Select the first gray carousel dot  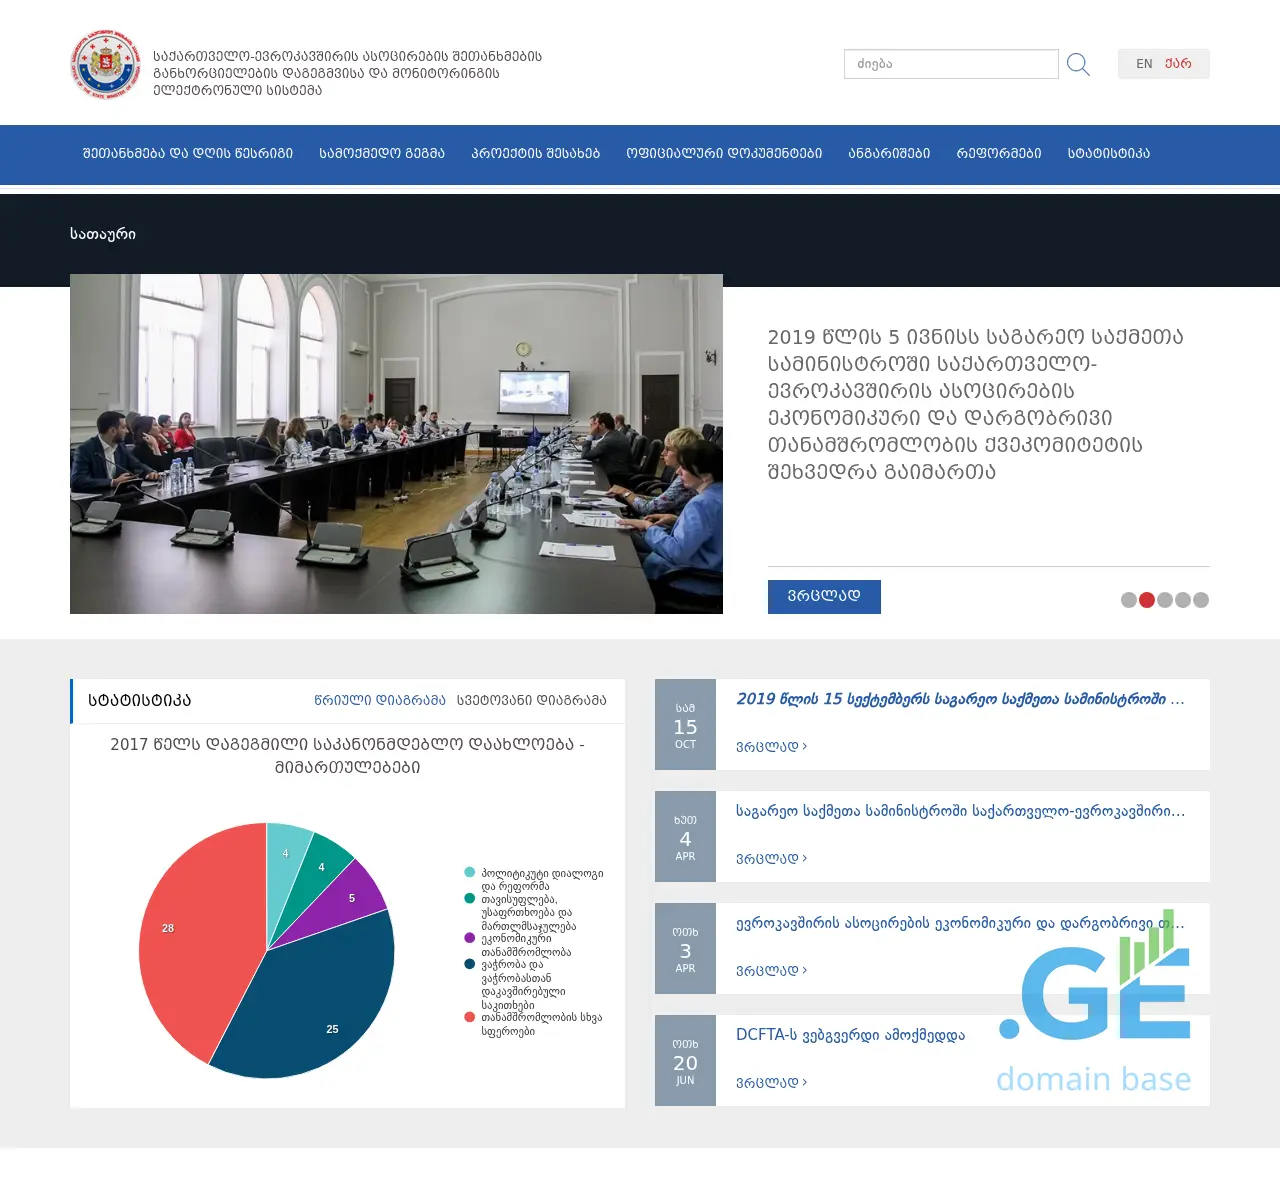1129,600
